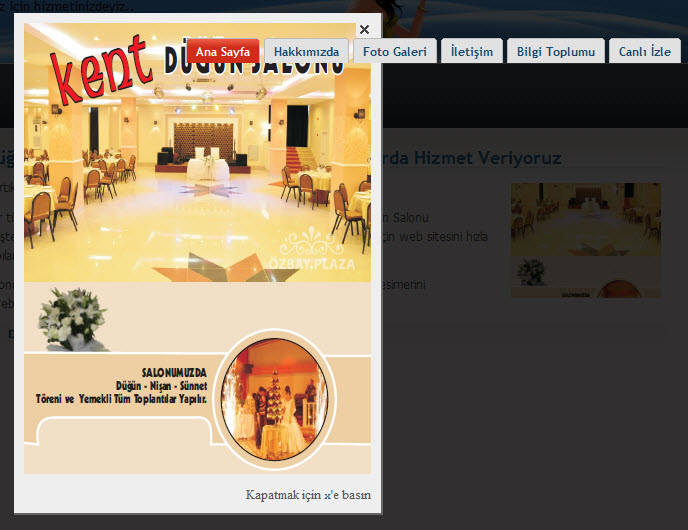688x530 pixels.
Task: Click the 'SALONUMUZDA' text in the flyer
Action: point(174,373)
